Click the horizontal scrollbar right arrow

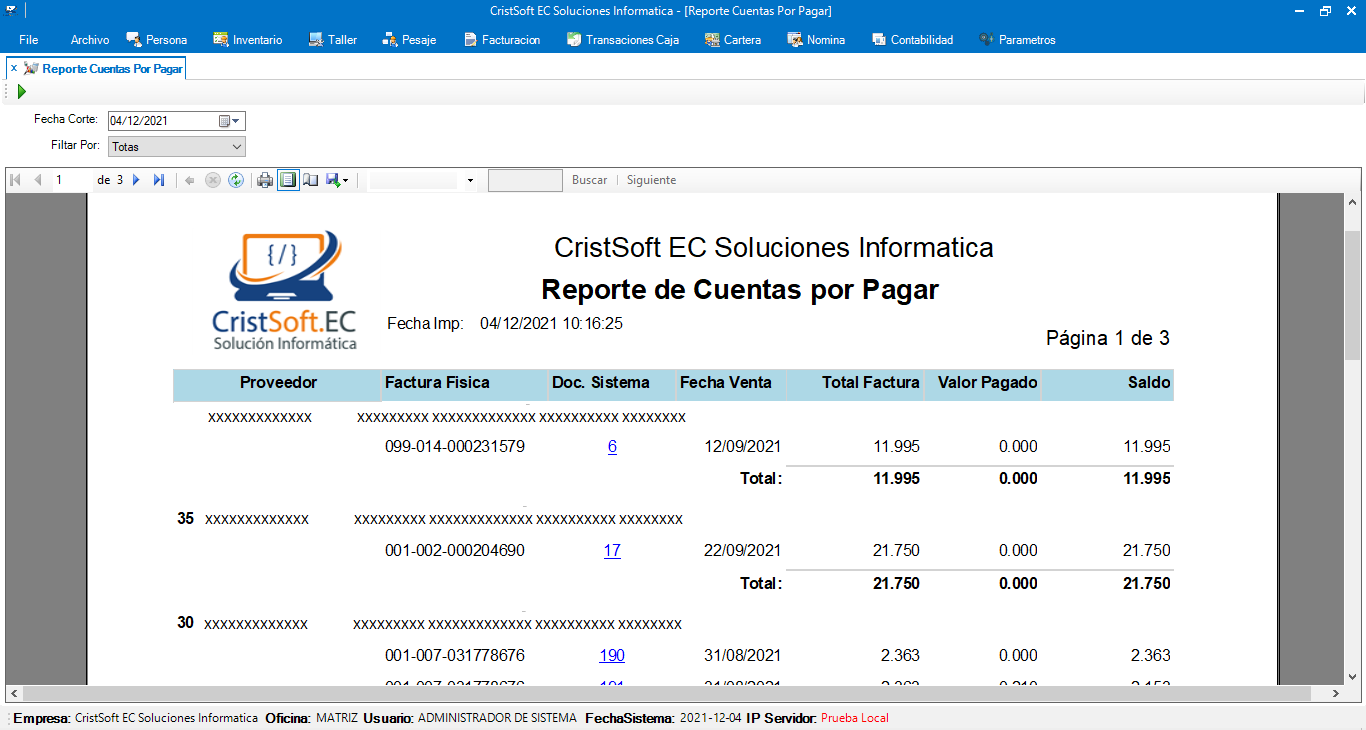pos(1336,693)
